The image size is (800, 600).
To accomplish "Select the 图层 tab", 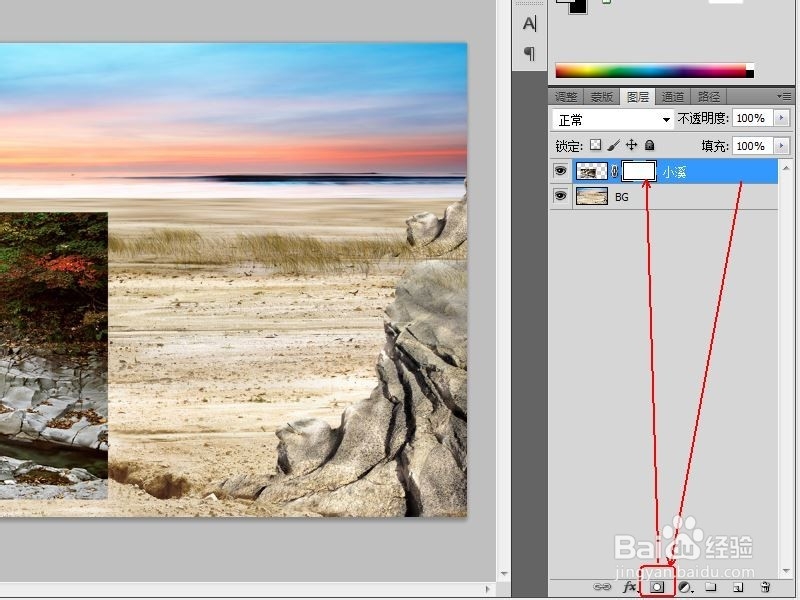I will (638, 96).
